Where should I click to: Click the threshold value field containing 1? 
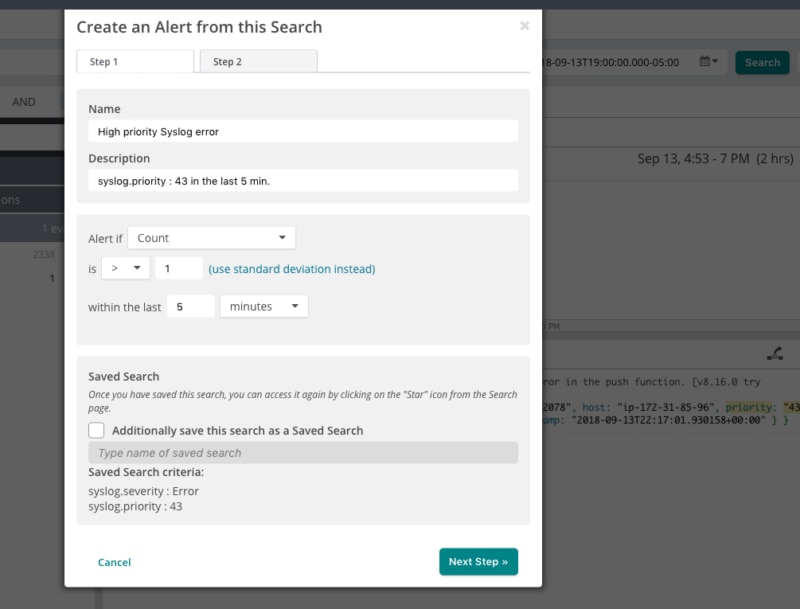tap(178, 268)
